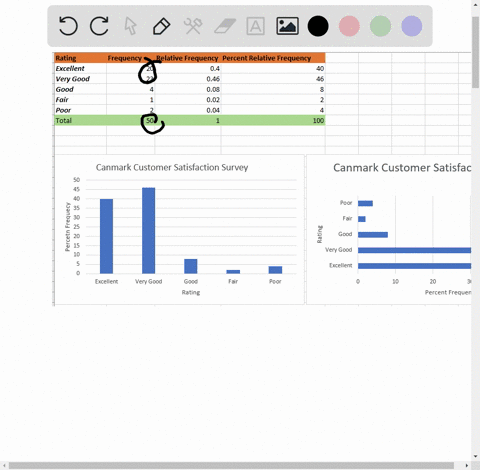Click the undo arrow icon
480x470 pixels.
click(x=68, y=26)
